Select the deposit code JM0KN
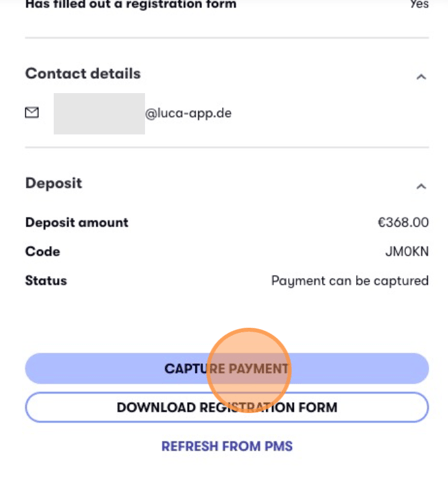This screenshot has width=448, height=490. (407, 252)
